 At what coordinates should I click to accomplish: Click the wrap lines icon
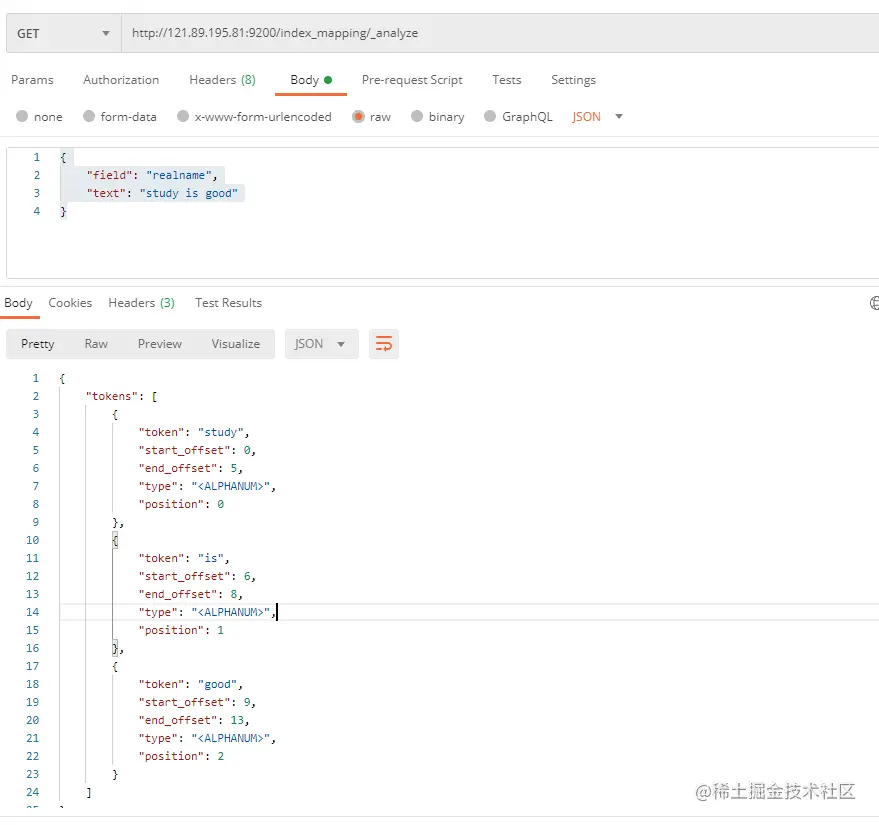click(383, 344)
